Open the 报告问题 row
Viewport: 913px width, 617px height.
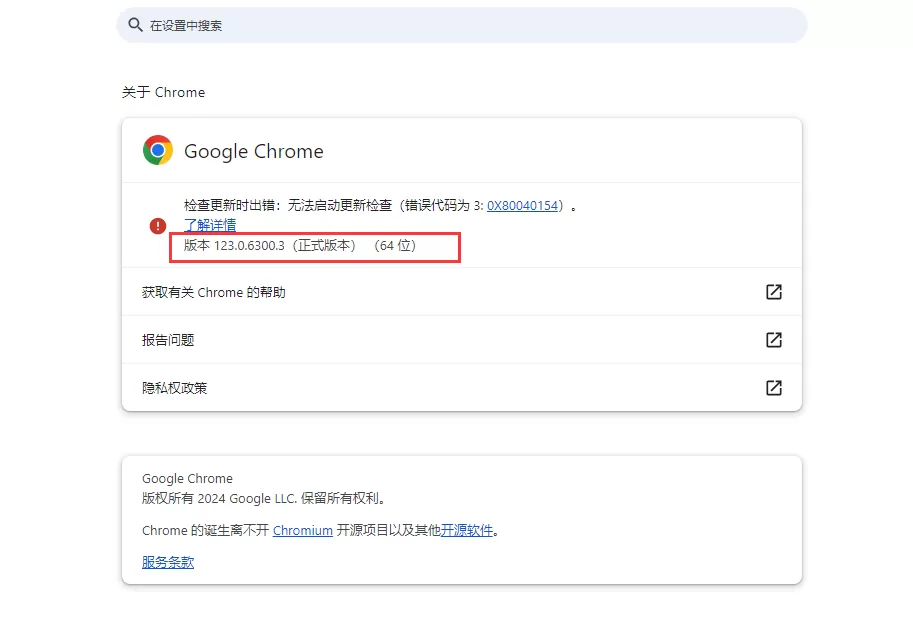462,340
